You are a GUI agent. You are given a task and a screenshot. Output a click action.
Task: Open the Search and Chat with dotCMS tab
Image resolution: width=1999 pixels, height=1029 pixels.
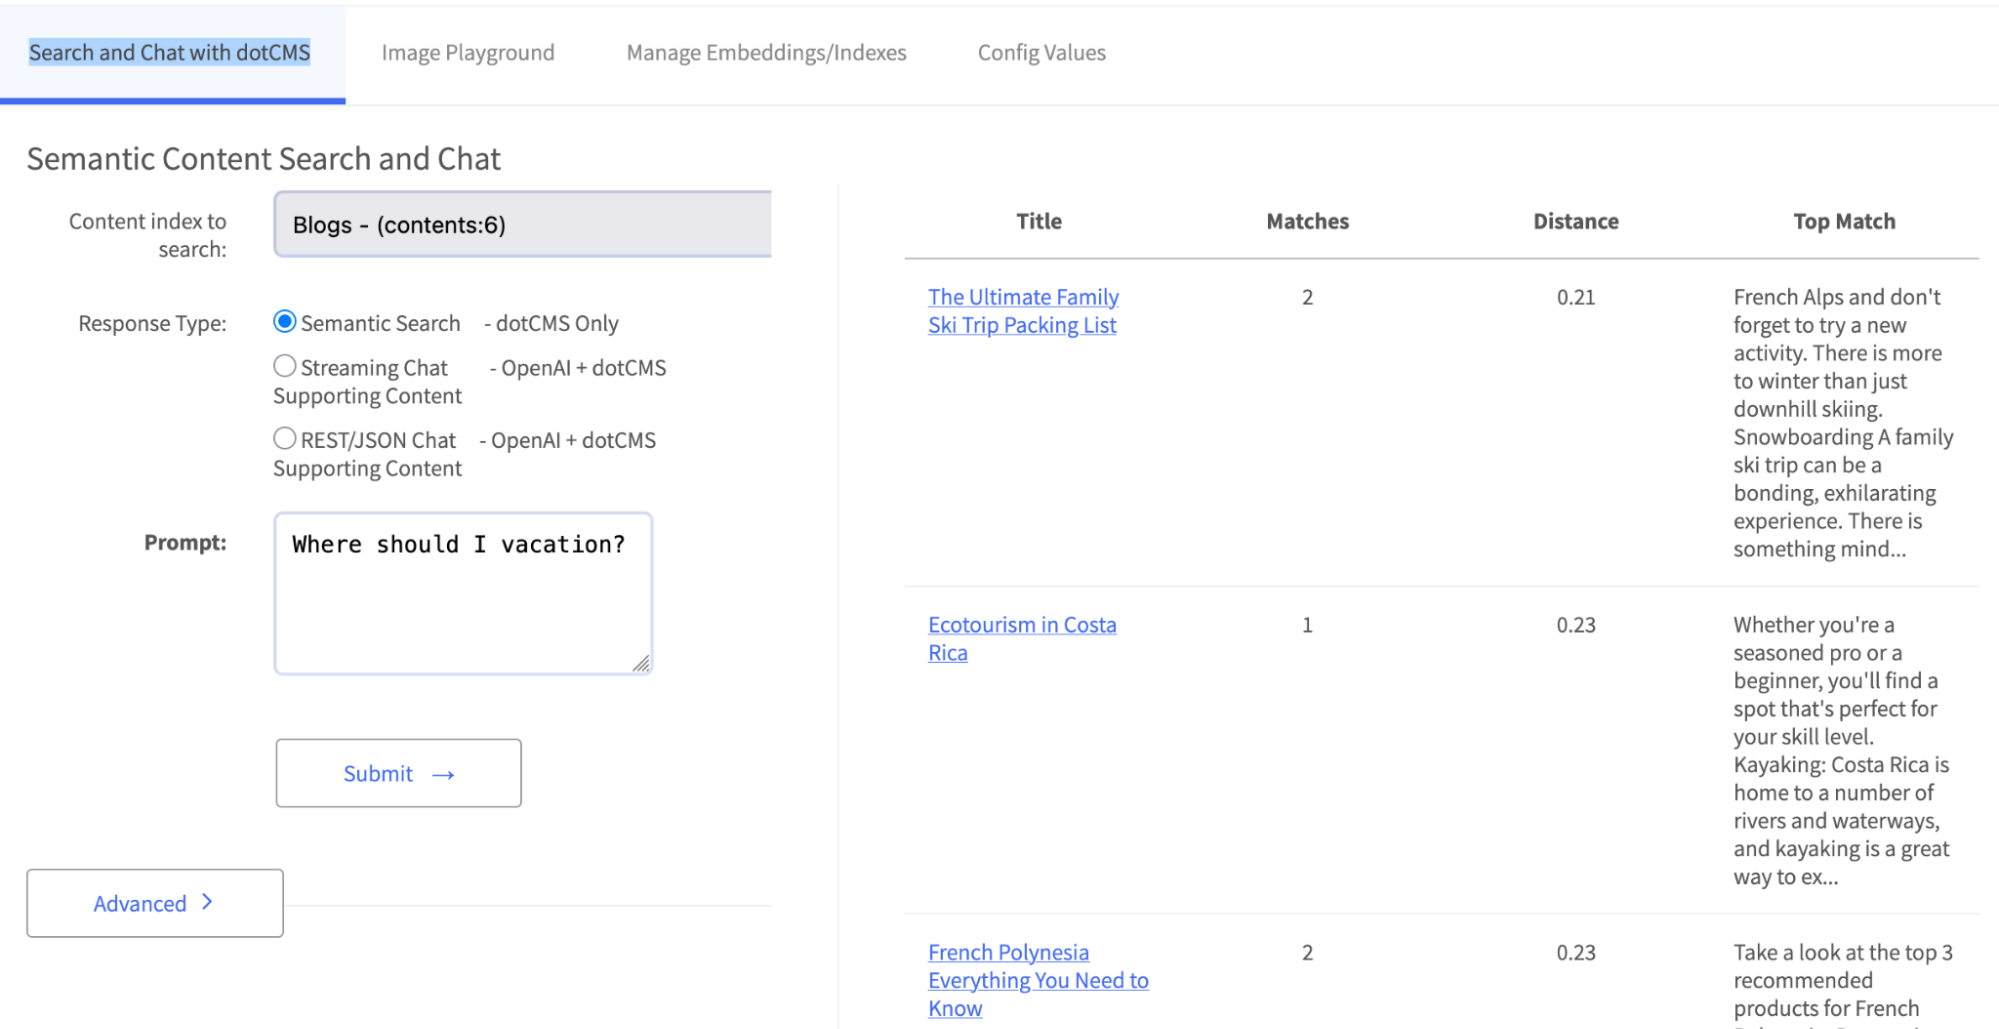click(169, 53)
